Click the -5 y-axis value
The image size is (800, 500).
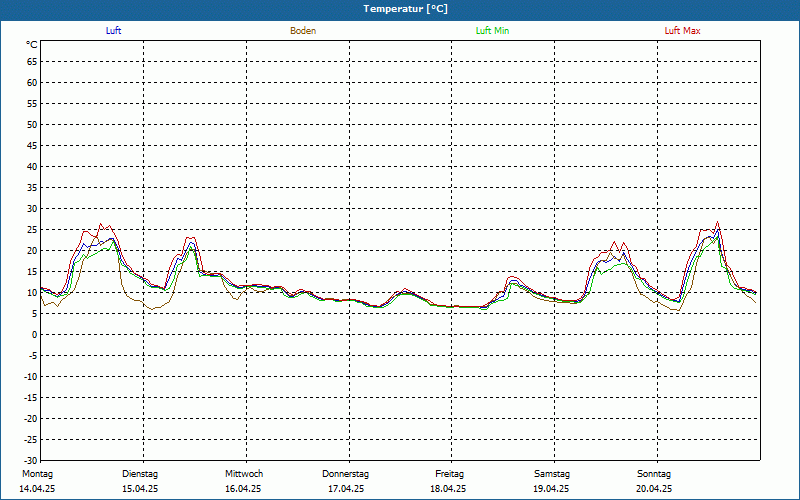click(x=33, y=356)
